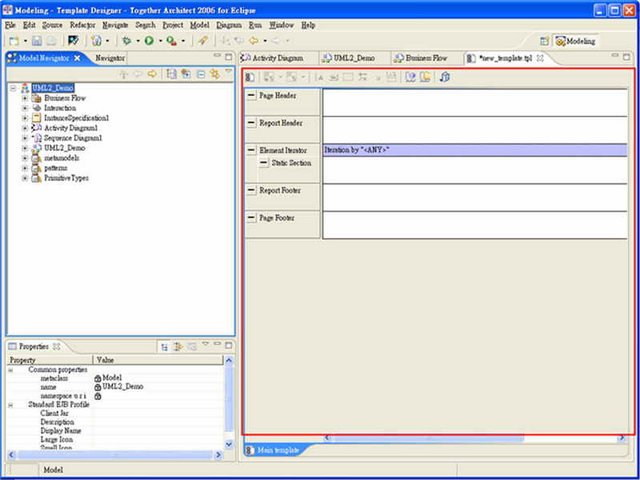The height and width of the screenshot is (480, 640).
Task: Click the External Tools run icon
Action: (x=171, y=40)
